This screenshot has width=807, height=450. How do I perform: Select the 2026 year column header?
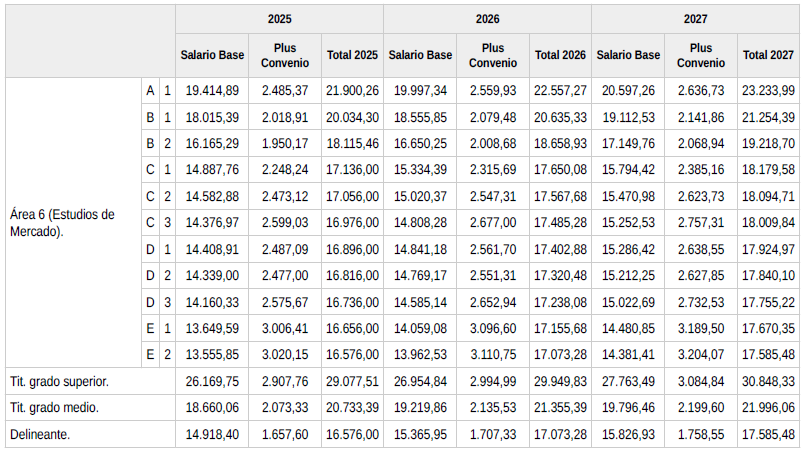pos(487,19)
